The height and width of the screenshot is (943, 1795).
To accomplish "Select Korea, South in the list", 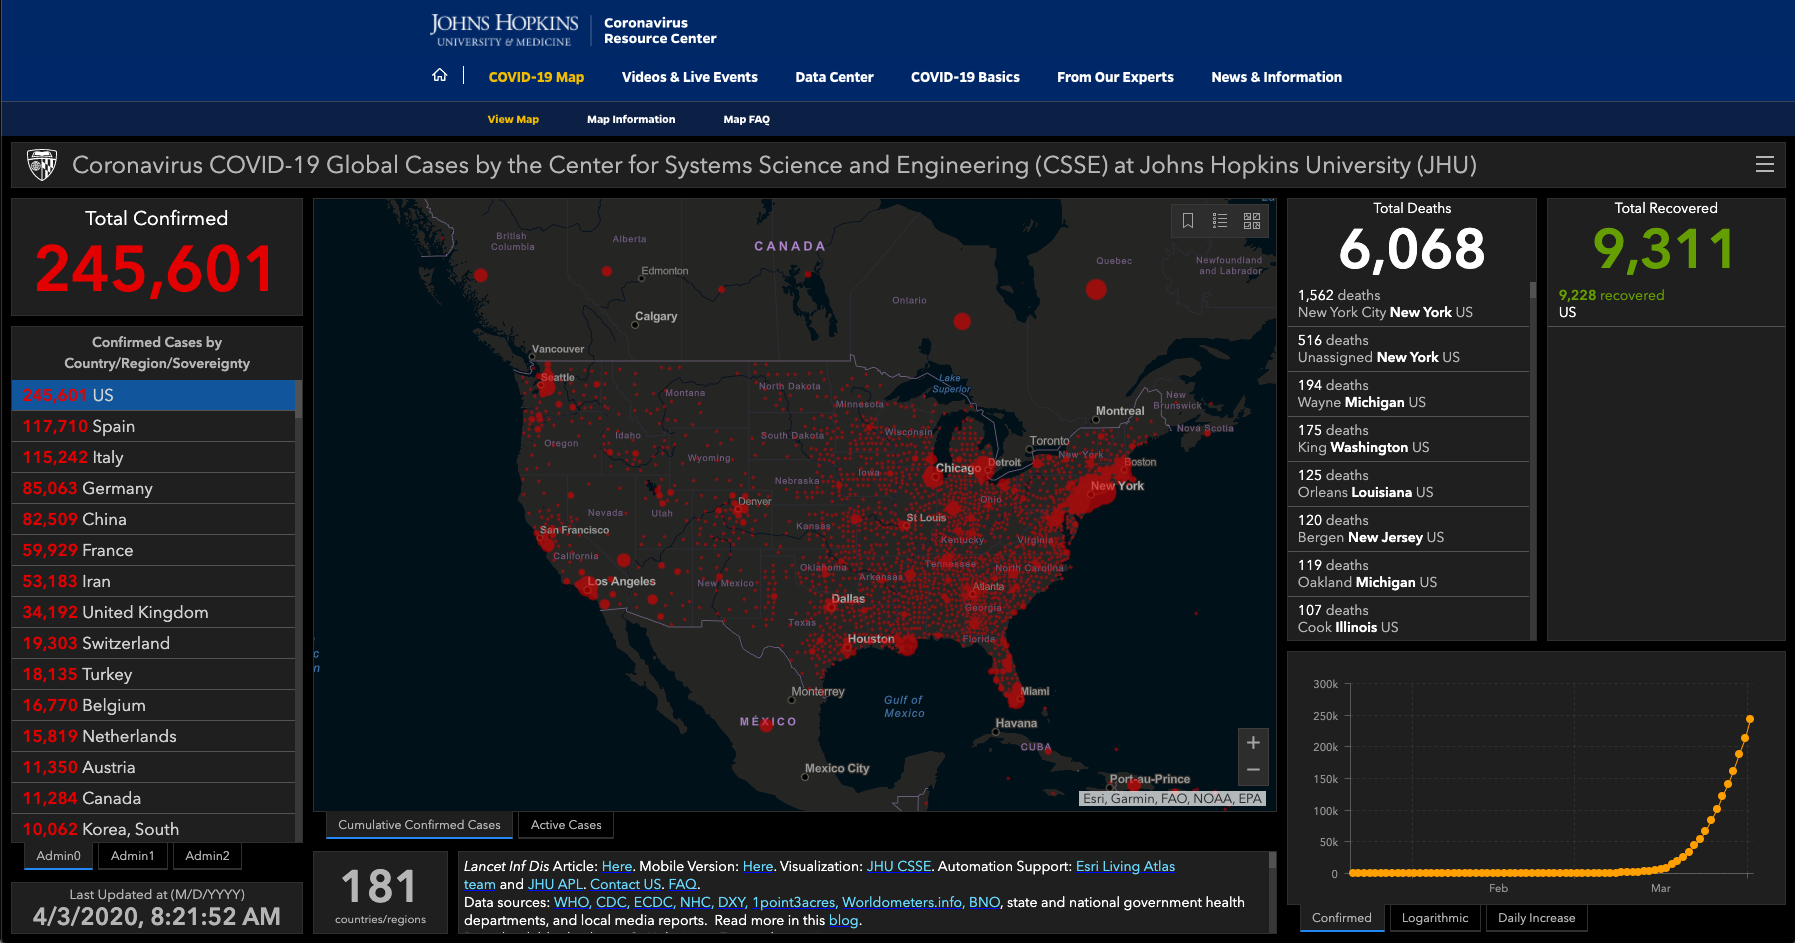I will point(153,829).
